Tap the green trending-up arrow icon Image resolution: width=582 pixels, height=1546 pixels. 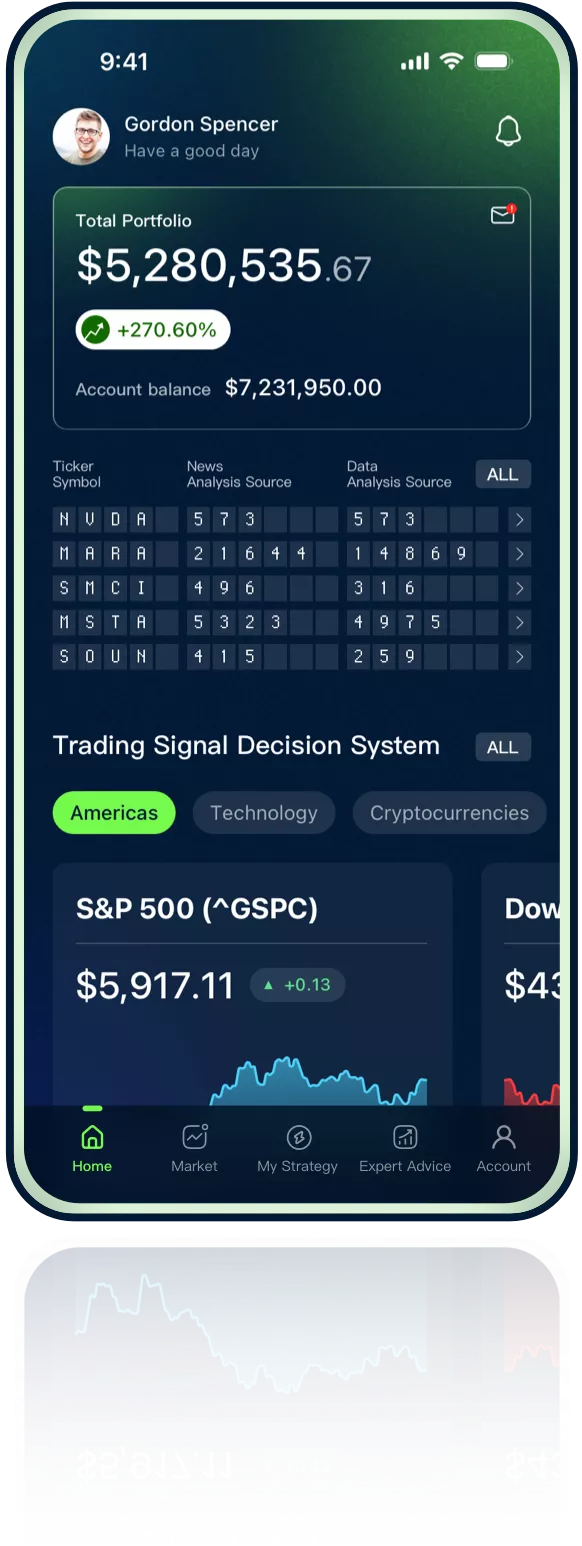click(x=96, y=330)
